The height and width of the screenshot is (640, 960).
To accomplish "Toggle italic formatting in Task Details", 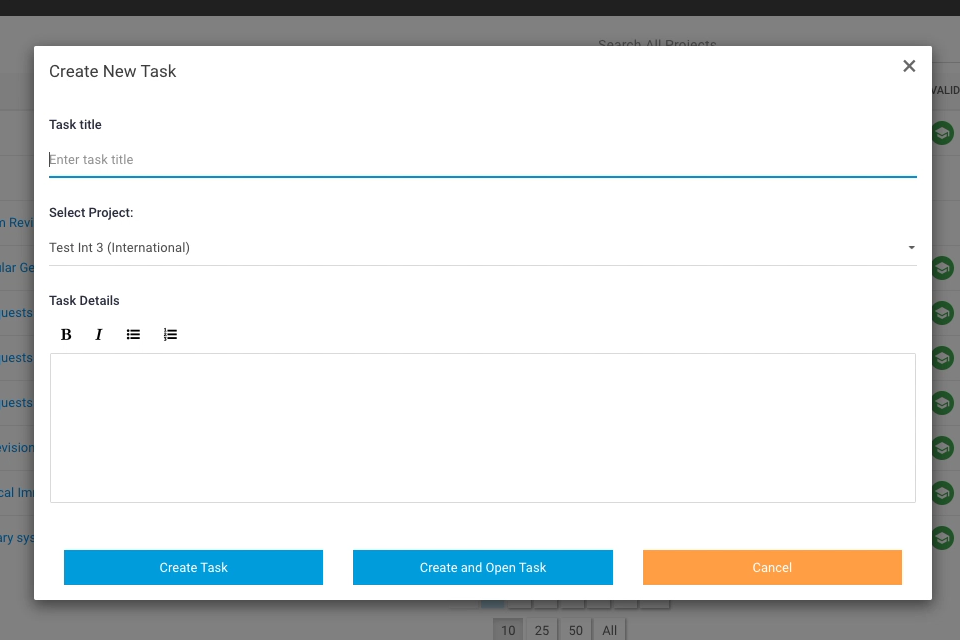I will click(99, 334).
